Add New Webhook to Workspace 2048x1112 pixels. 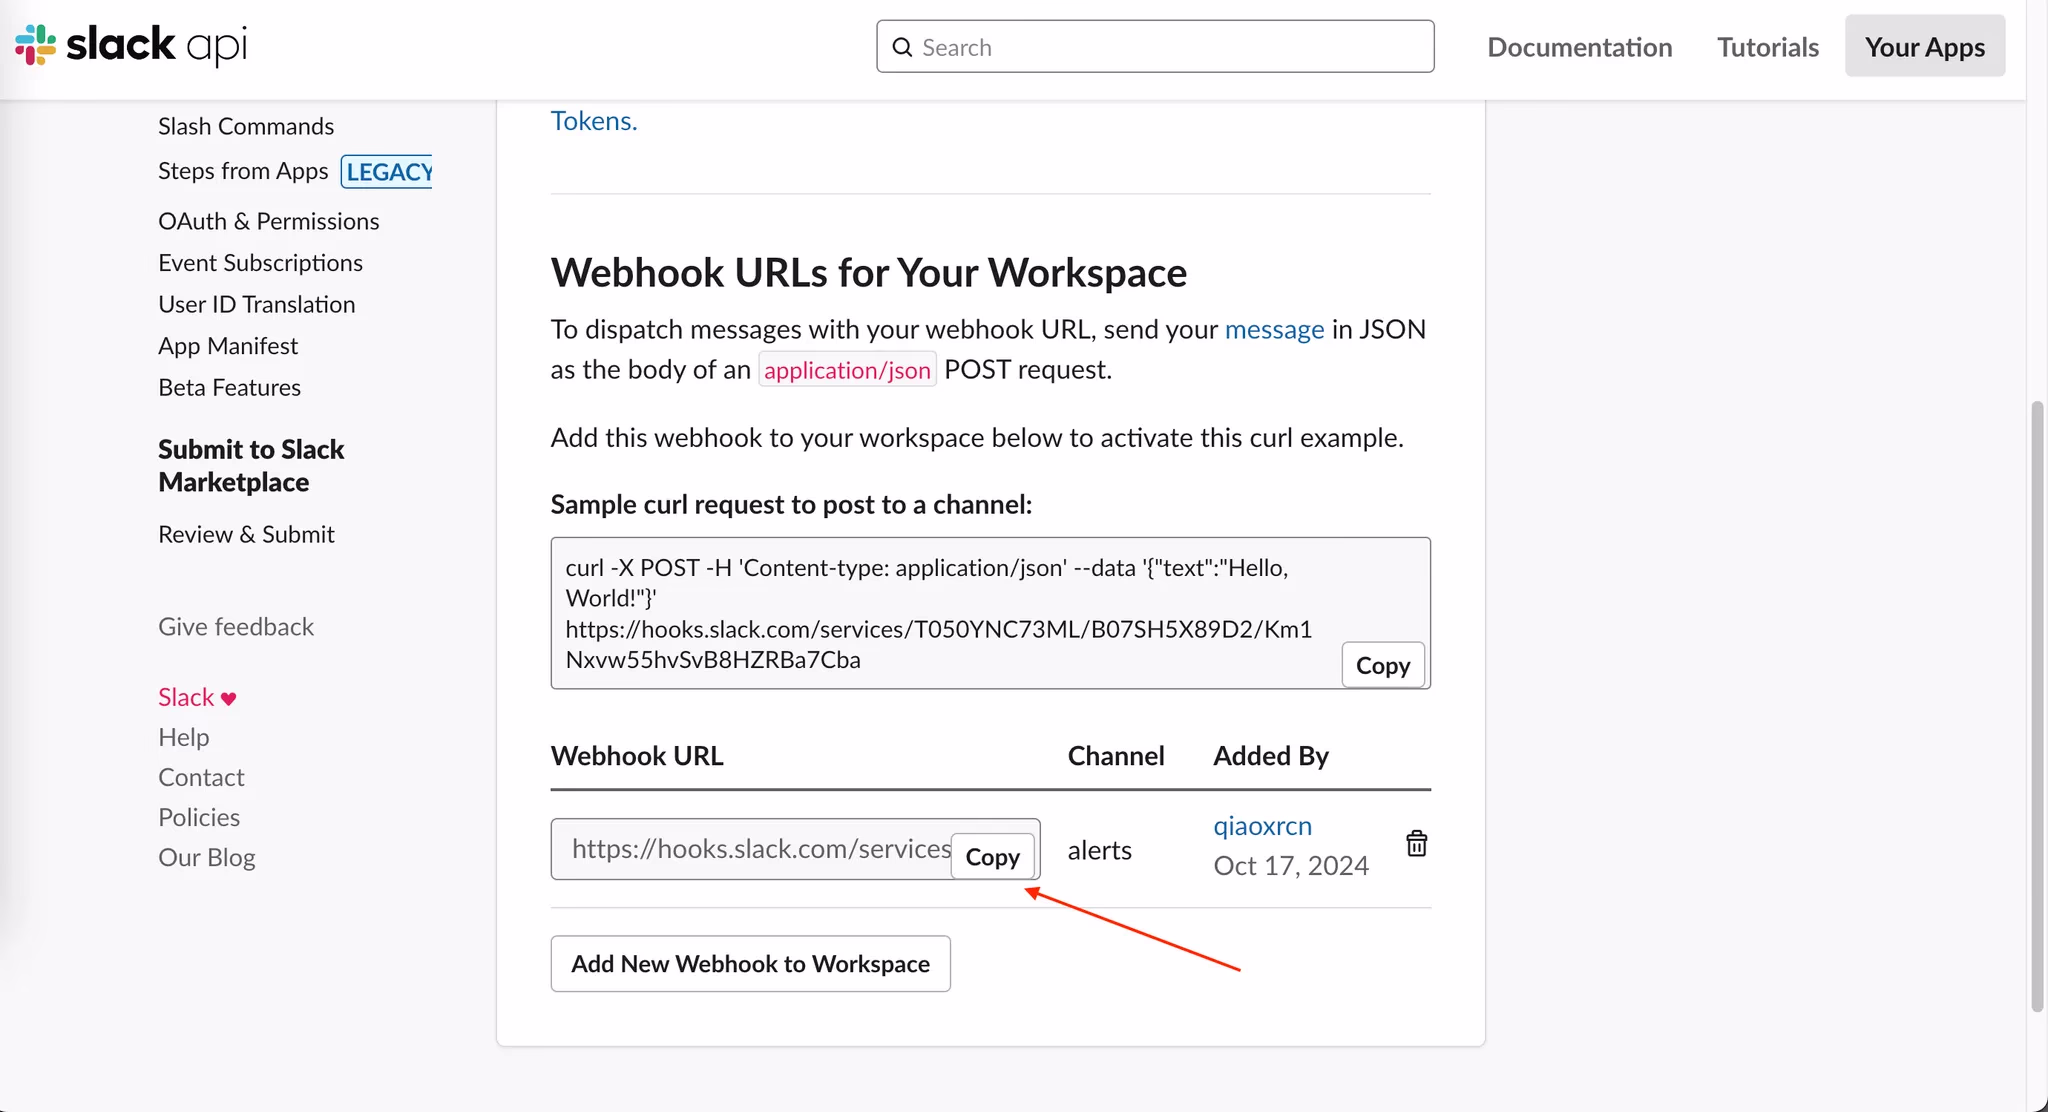click(x=750, y=964)
